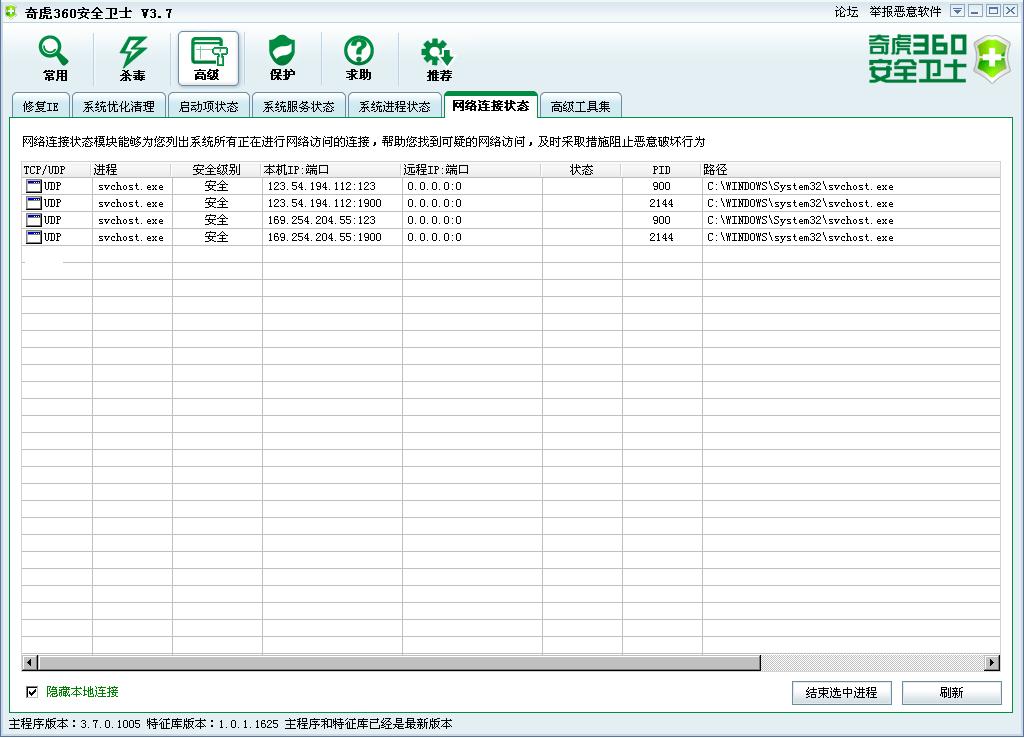Image resolution: width=1024 pixels, height=738 pixels.
Task: Toggle the 隐藏本地连接 checkbox
Action: (x=31, y=692)
